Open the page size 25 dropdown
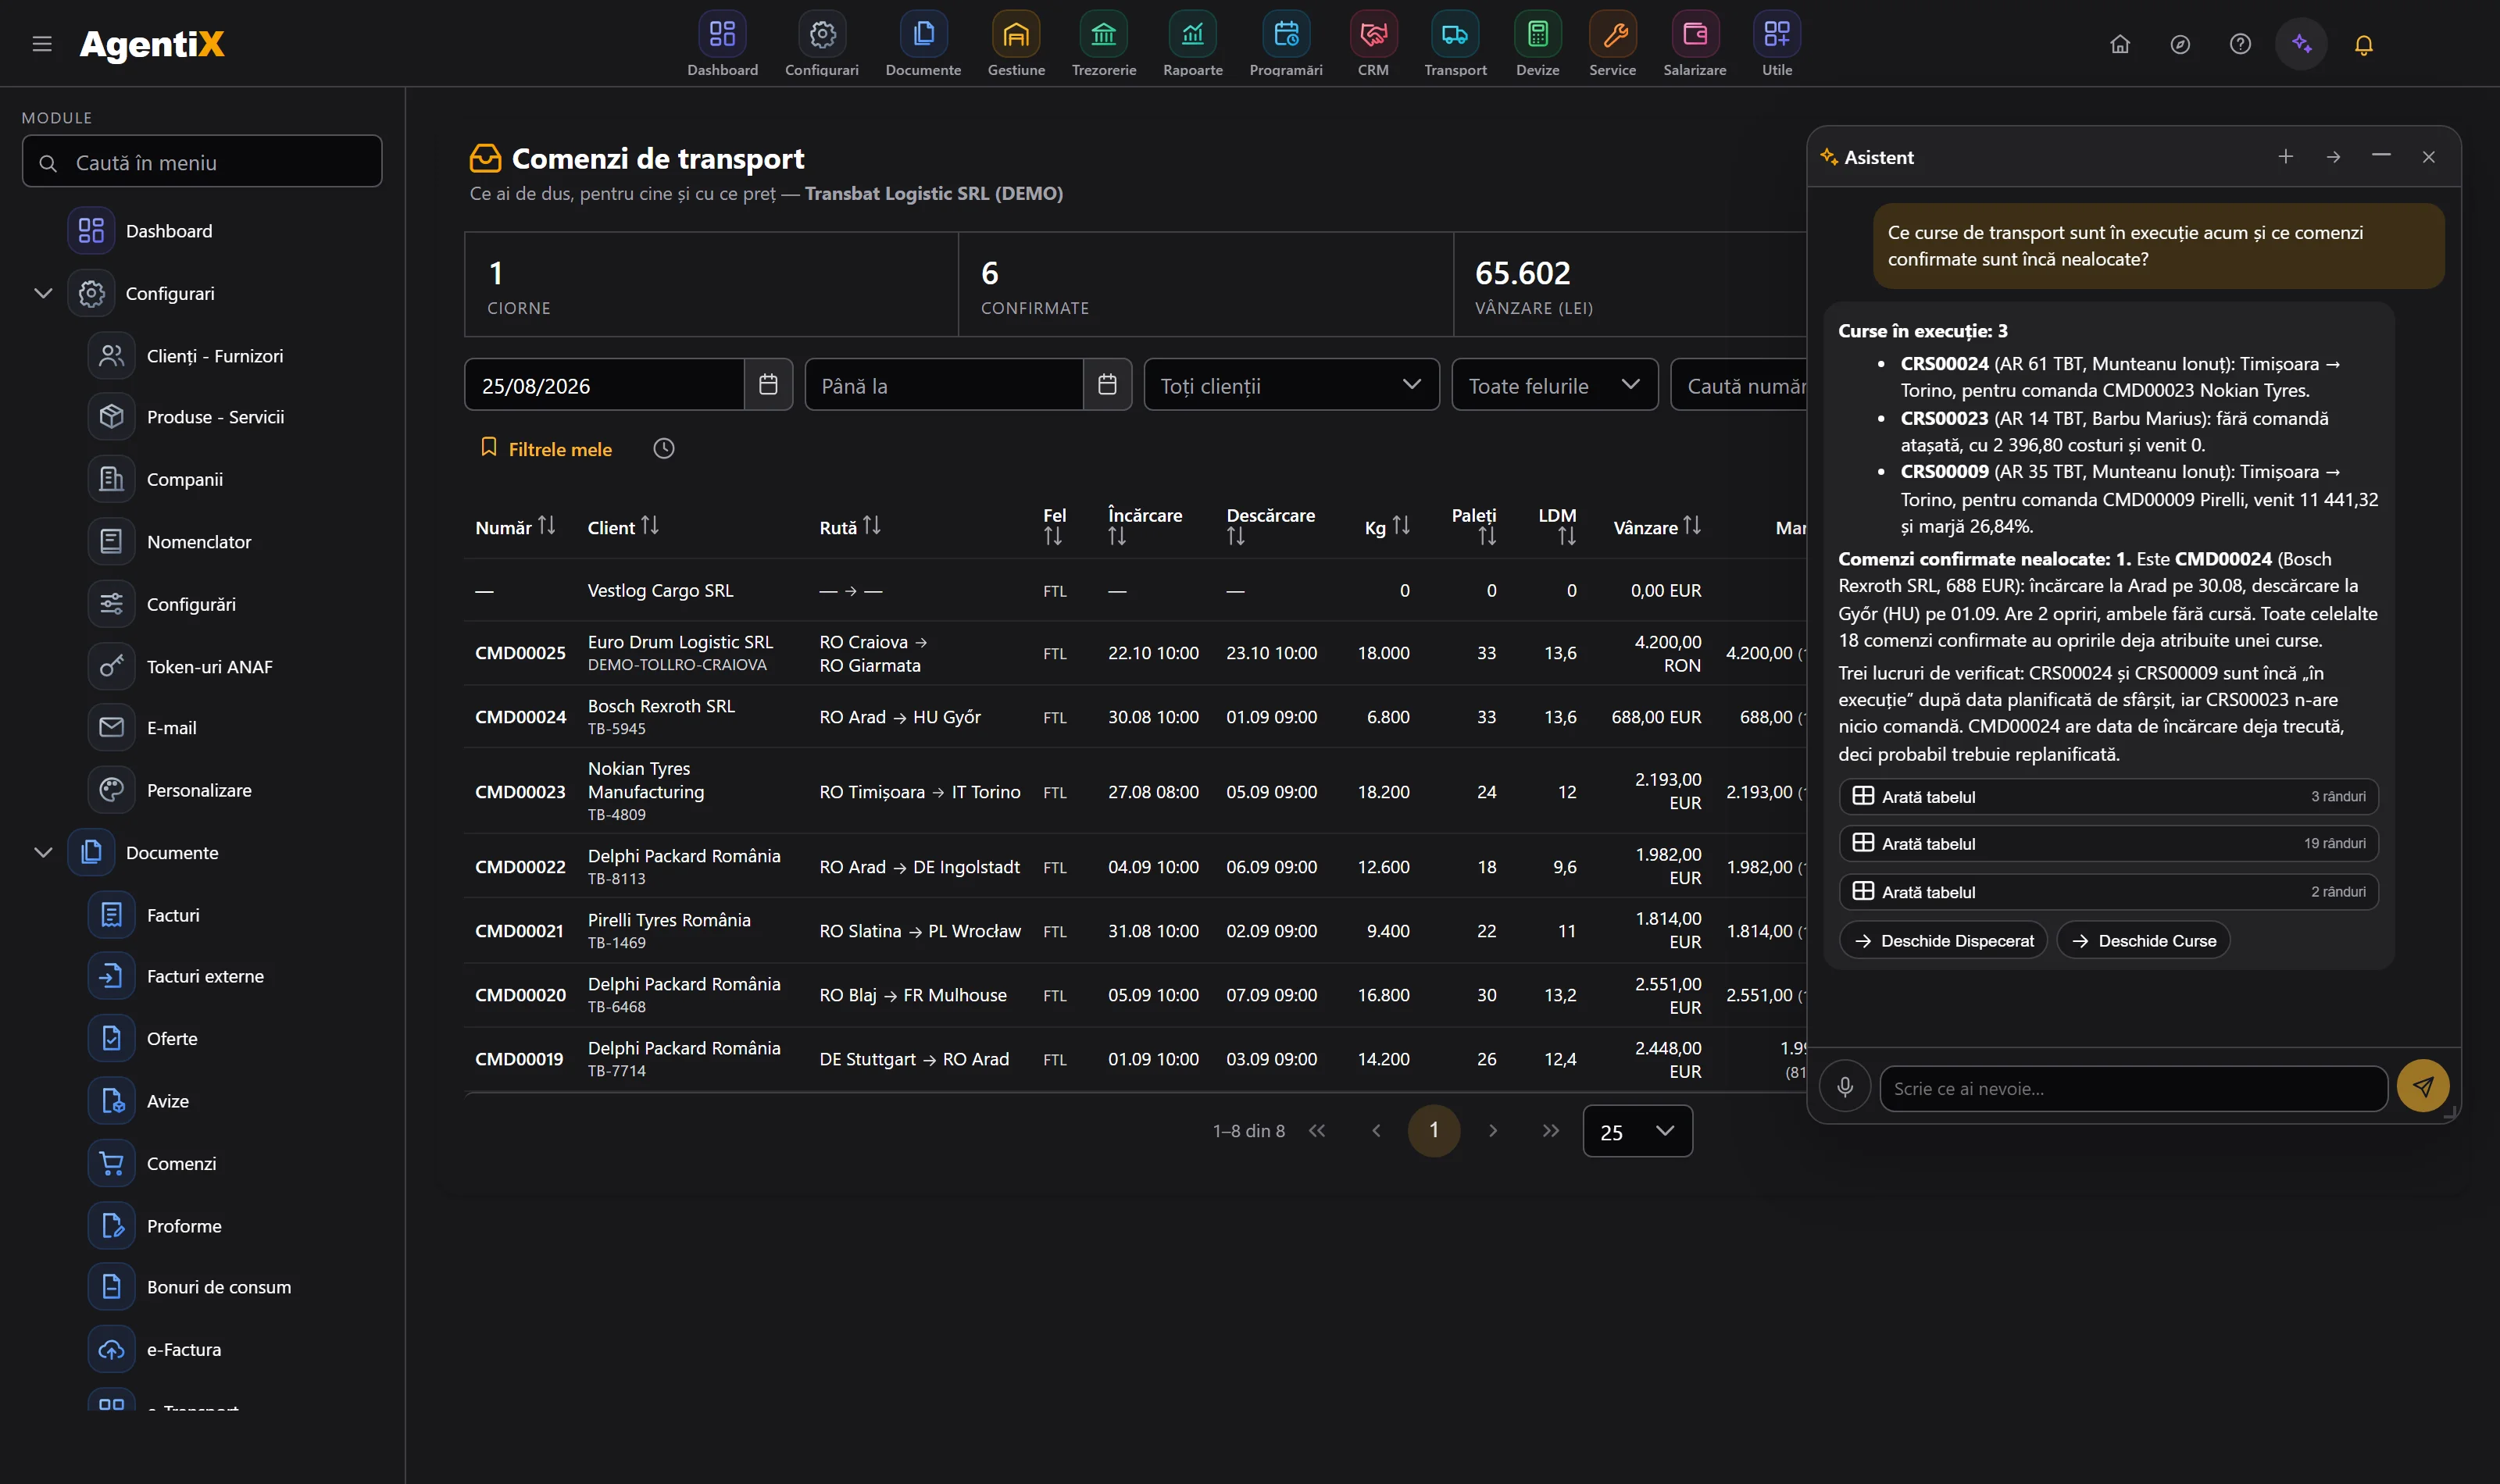Viewport: 2500px width, 1484px height. tap(1637, 1131)
